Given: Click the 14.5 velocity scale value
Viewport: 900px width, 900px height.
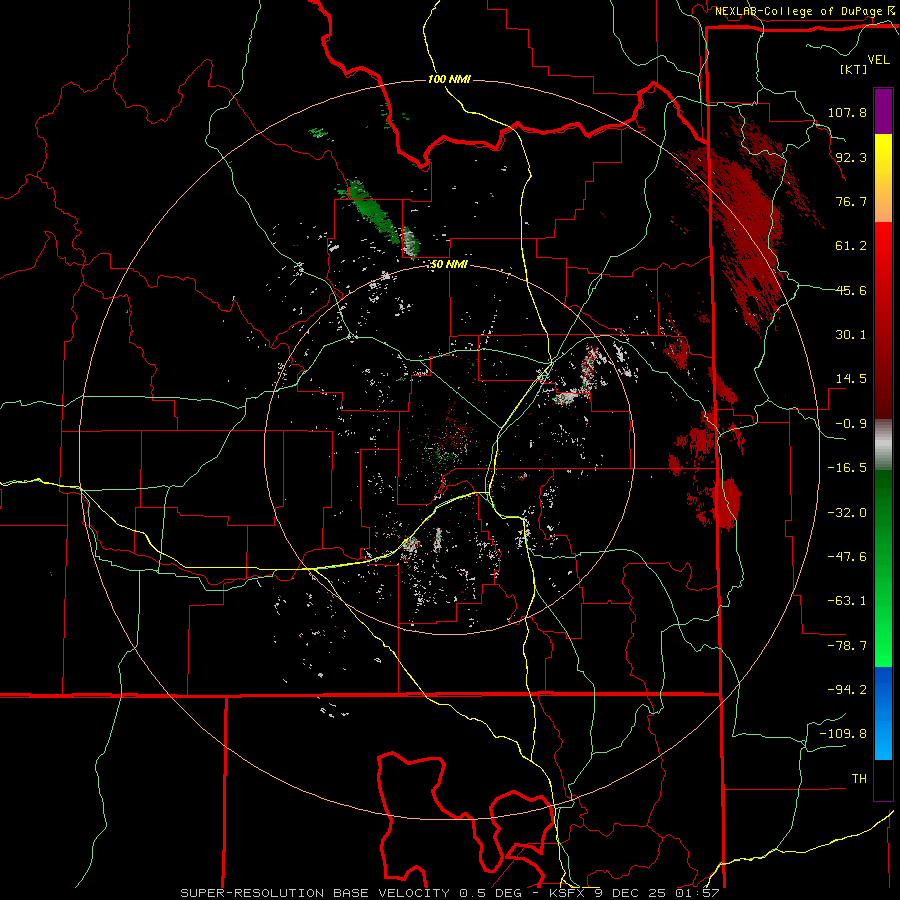Looking at the screenshot, I should click(851, 379).
